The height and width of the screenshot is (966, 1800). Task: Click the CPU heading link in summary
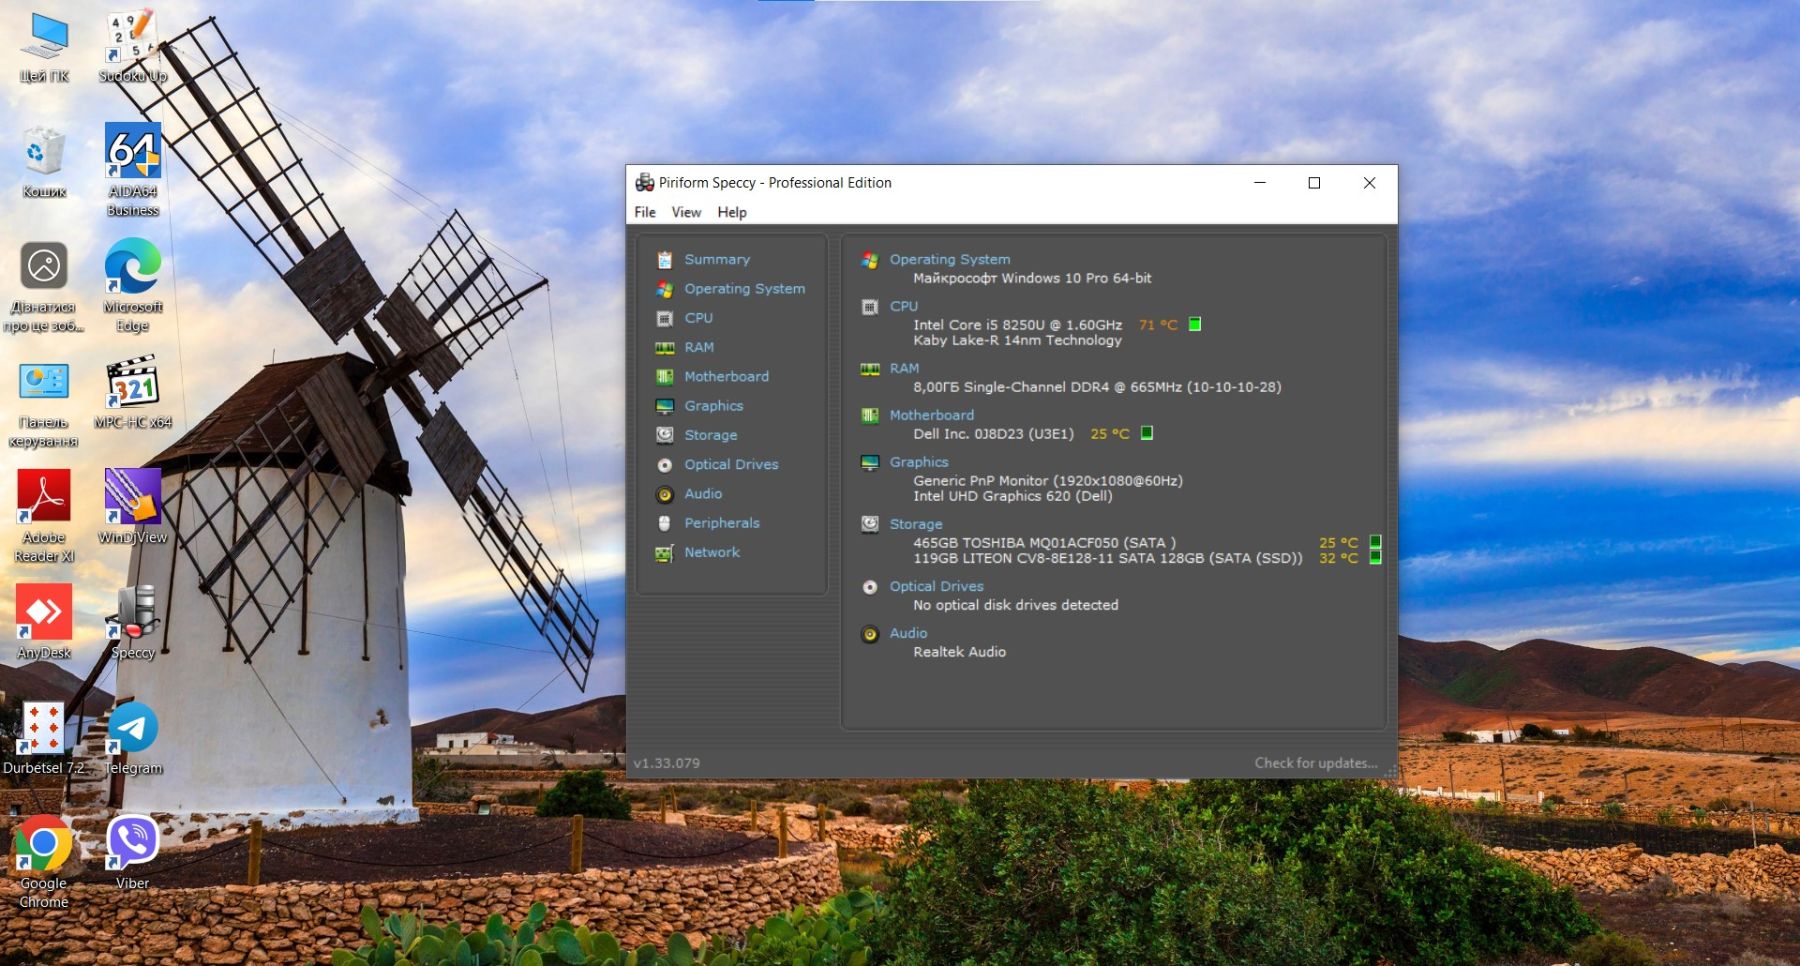904,306
